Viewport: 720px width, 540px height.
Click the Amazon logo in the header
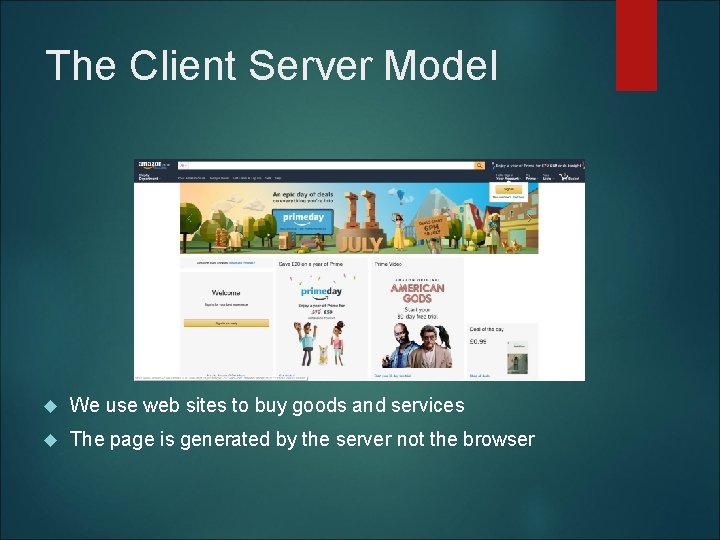pos(154,165)
